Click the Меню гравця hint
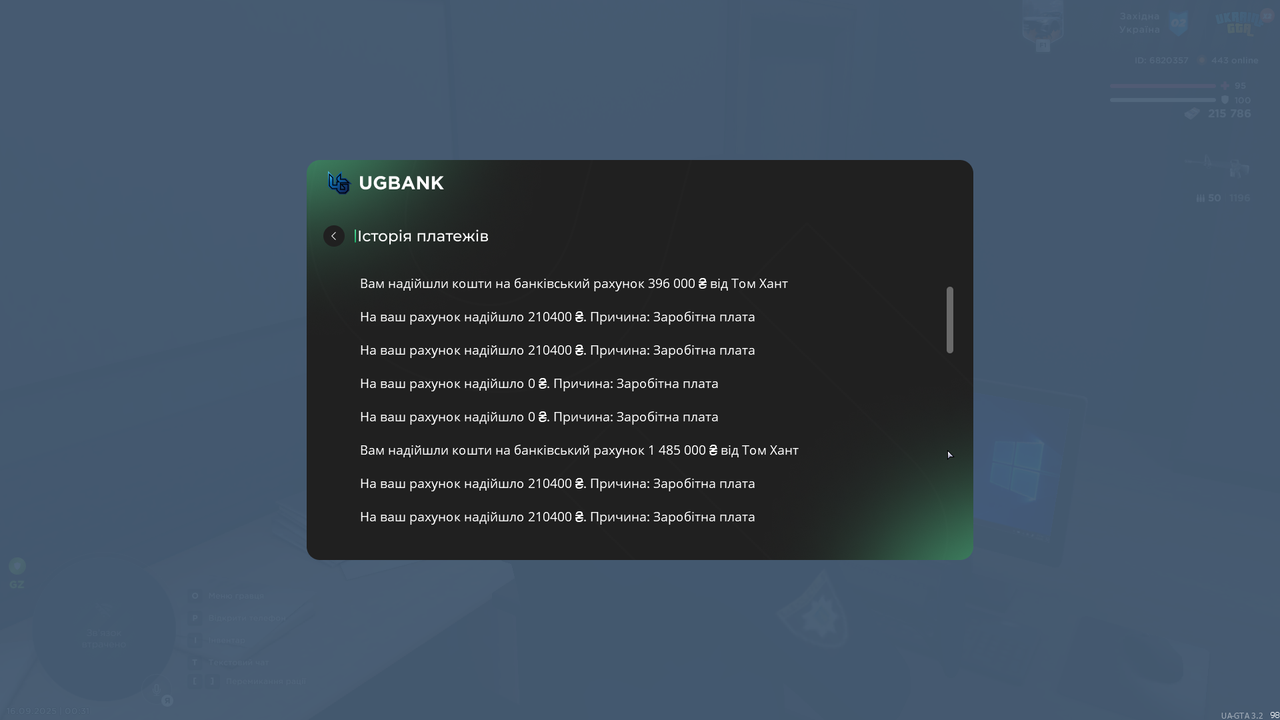The height and width of the screenshot is (720, 1280). point(237,596)
